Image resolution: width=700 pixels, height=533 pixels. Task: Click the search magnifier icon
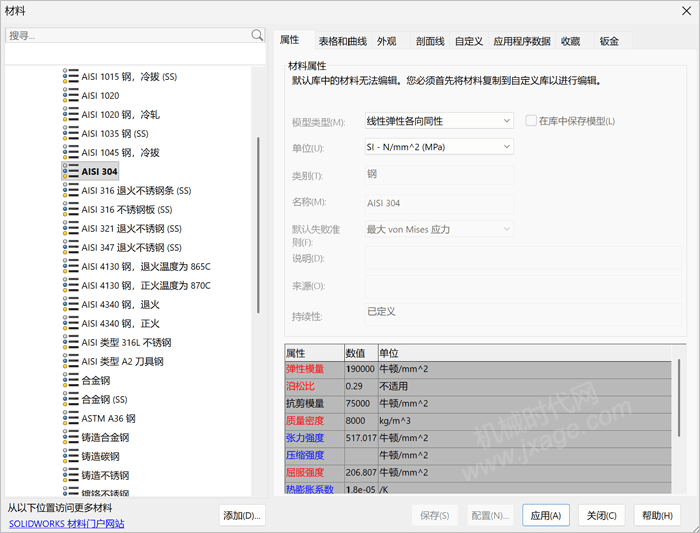[x=257, y=35]
